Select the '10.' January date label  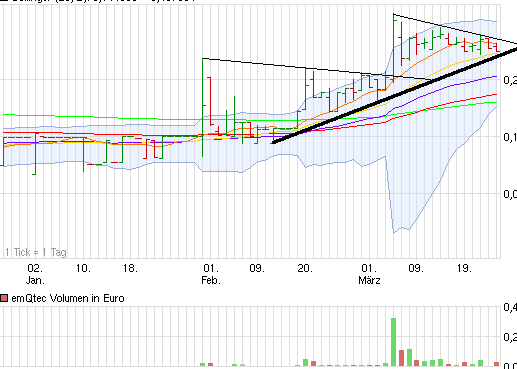point(83,268)
